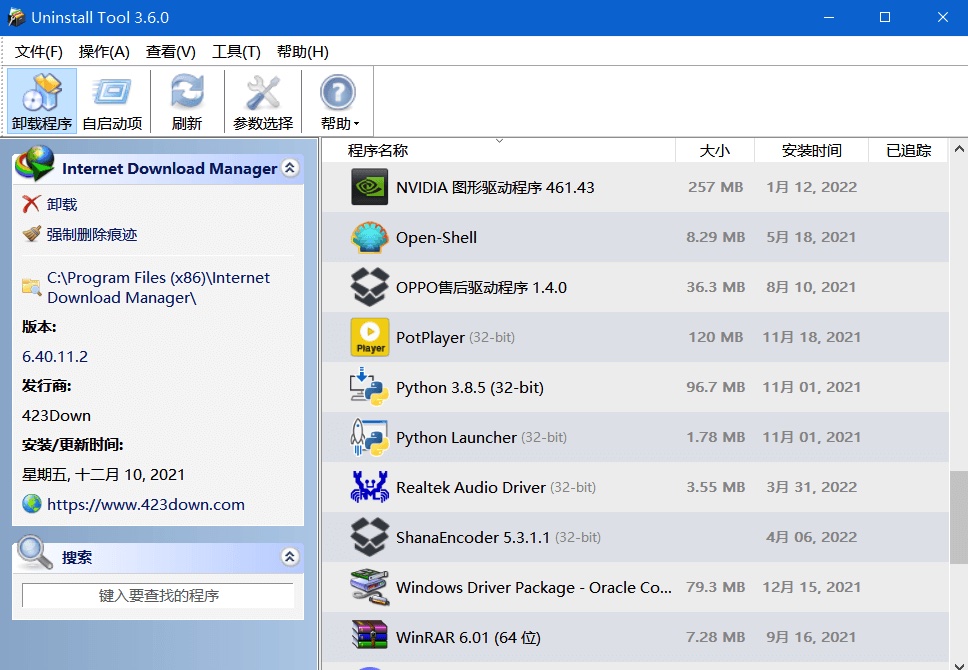Click the Realtek Audio Driver icon
The image size is (968, 670).
coord(370,487)
